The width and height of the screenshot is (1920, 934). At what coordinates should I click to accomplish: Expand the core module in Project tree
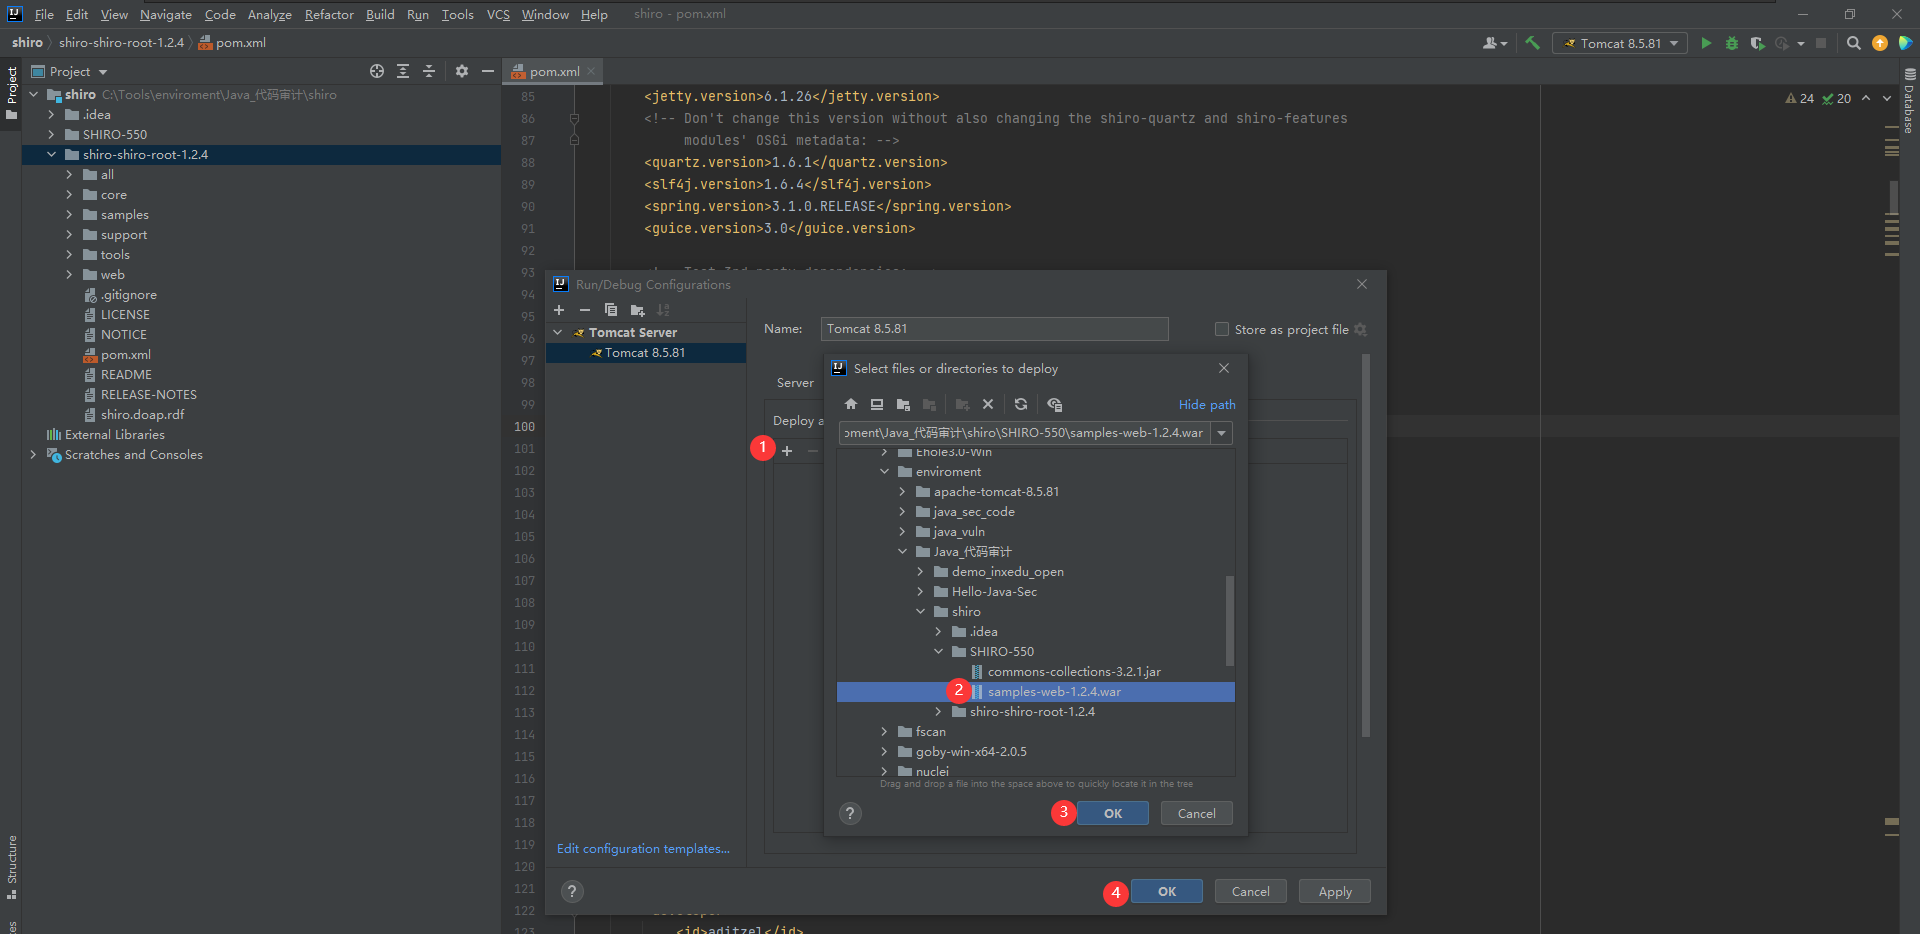69,195
